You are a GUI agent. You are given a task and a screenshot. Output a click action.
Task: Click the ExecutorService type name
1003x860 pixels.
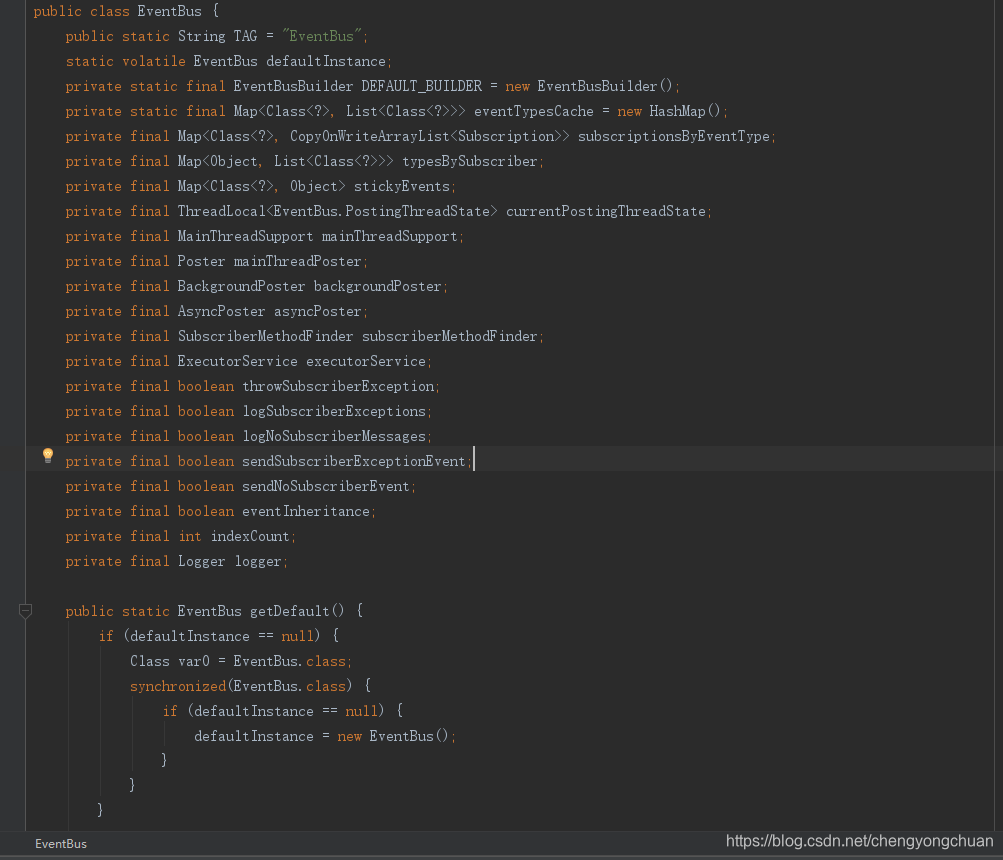(237, 360)
